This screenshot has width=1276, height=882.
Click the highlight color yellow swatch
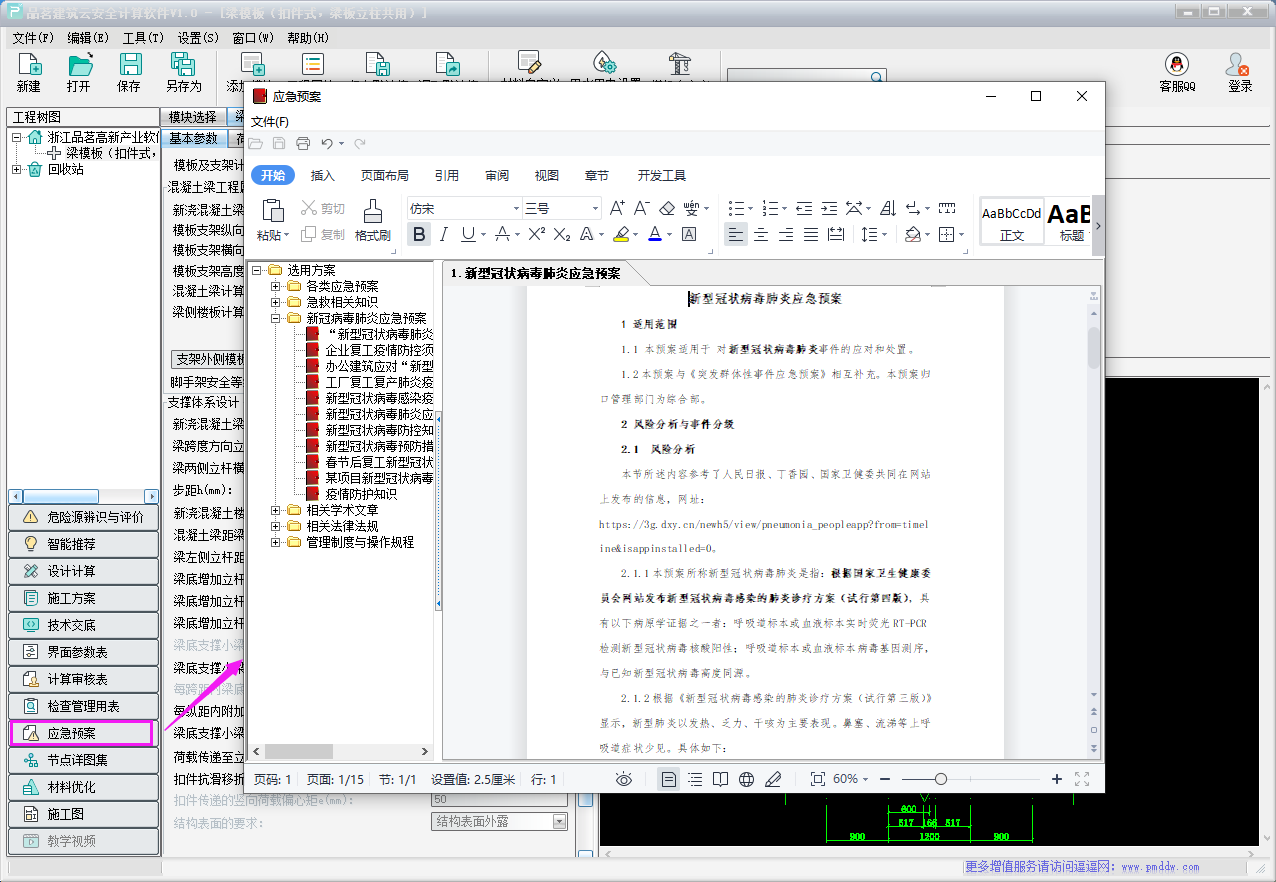(620, 235)
